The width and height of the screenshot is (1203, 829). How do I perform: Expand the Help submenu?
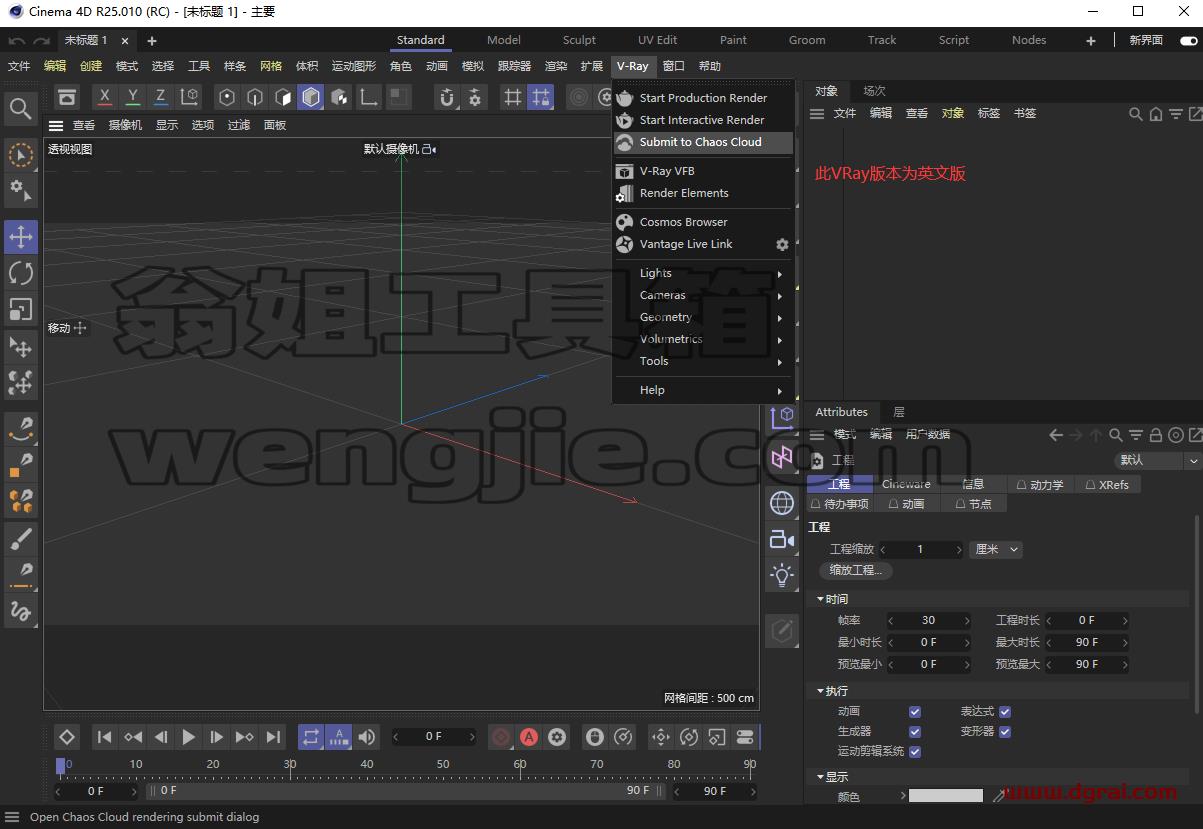703,390
